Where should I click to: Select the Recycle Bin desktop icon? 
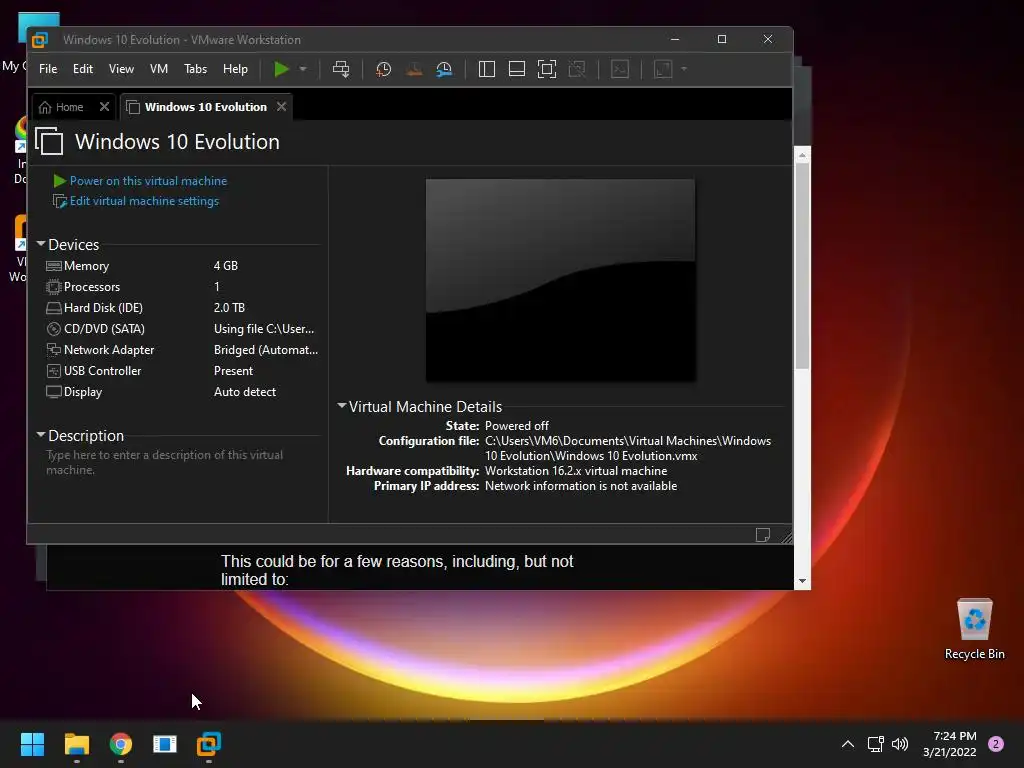[x=974, y=629]
